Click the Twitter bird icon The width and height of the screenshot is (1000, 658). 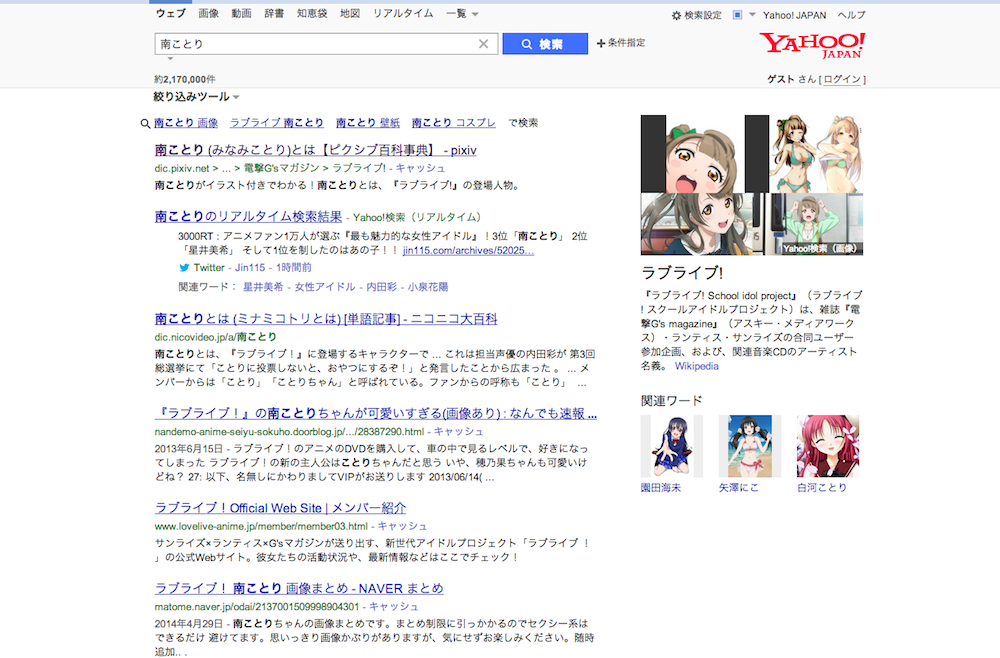point(184,268)
